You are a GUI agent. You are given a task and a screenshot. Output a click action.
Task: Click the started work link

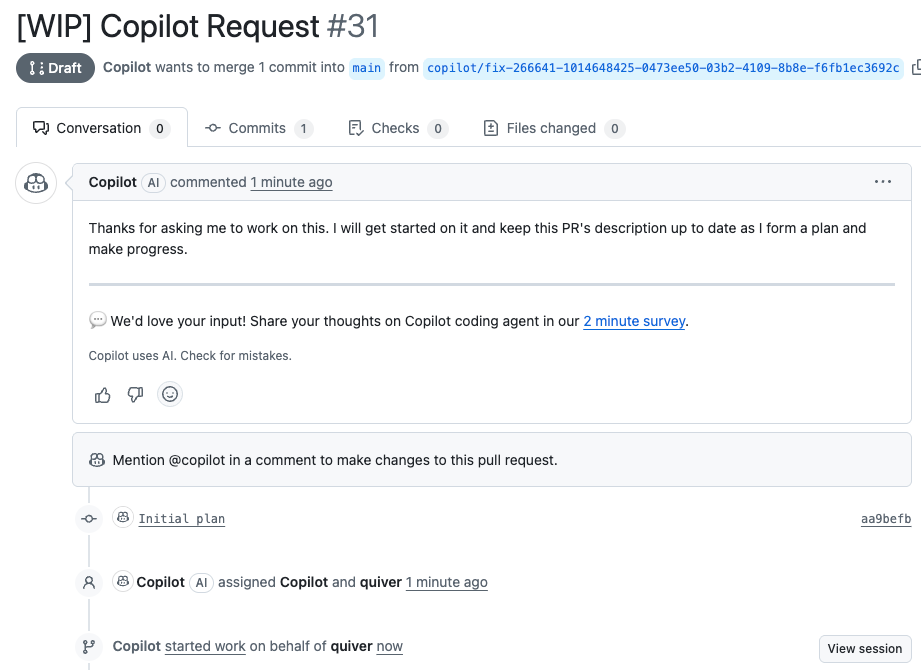pos(205,646)
